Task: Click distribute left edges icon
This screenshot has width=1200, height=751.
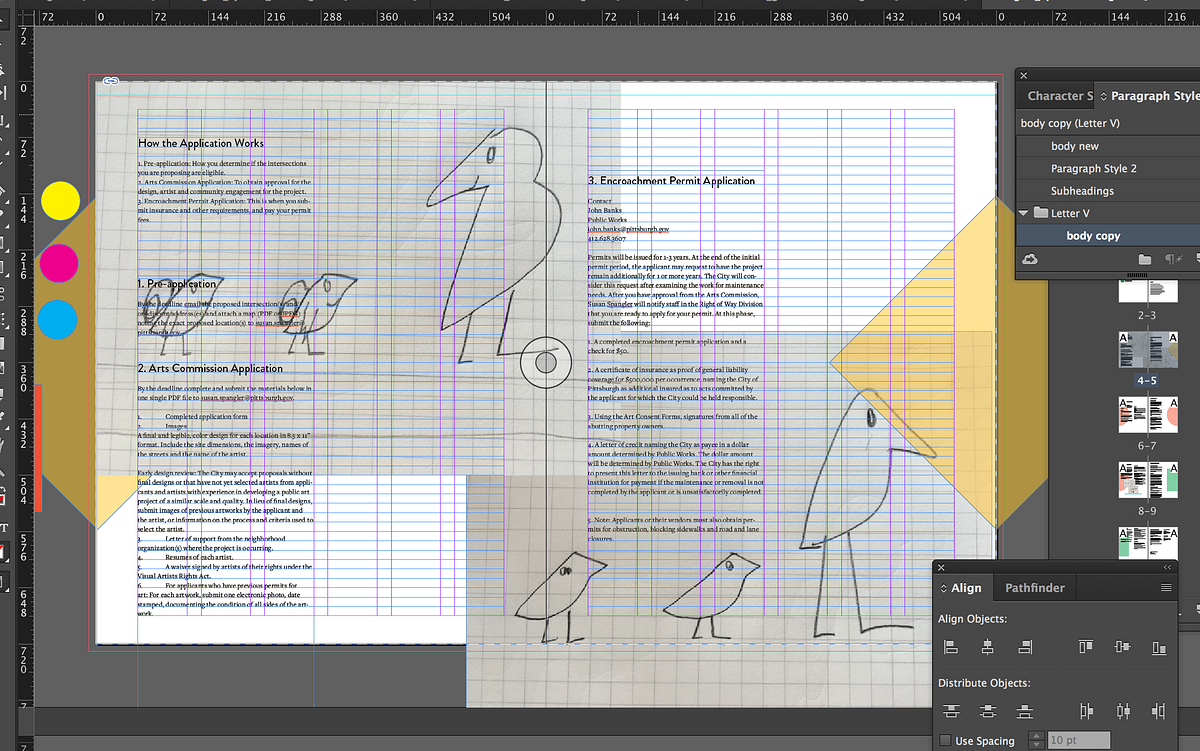Action: (x=1086, y=711)
